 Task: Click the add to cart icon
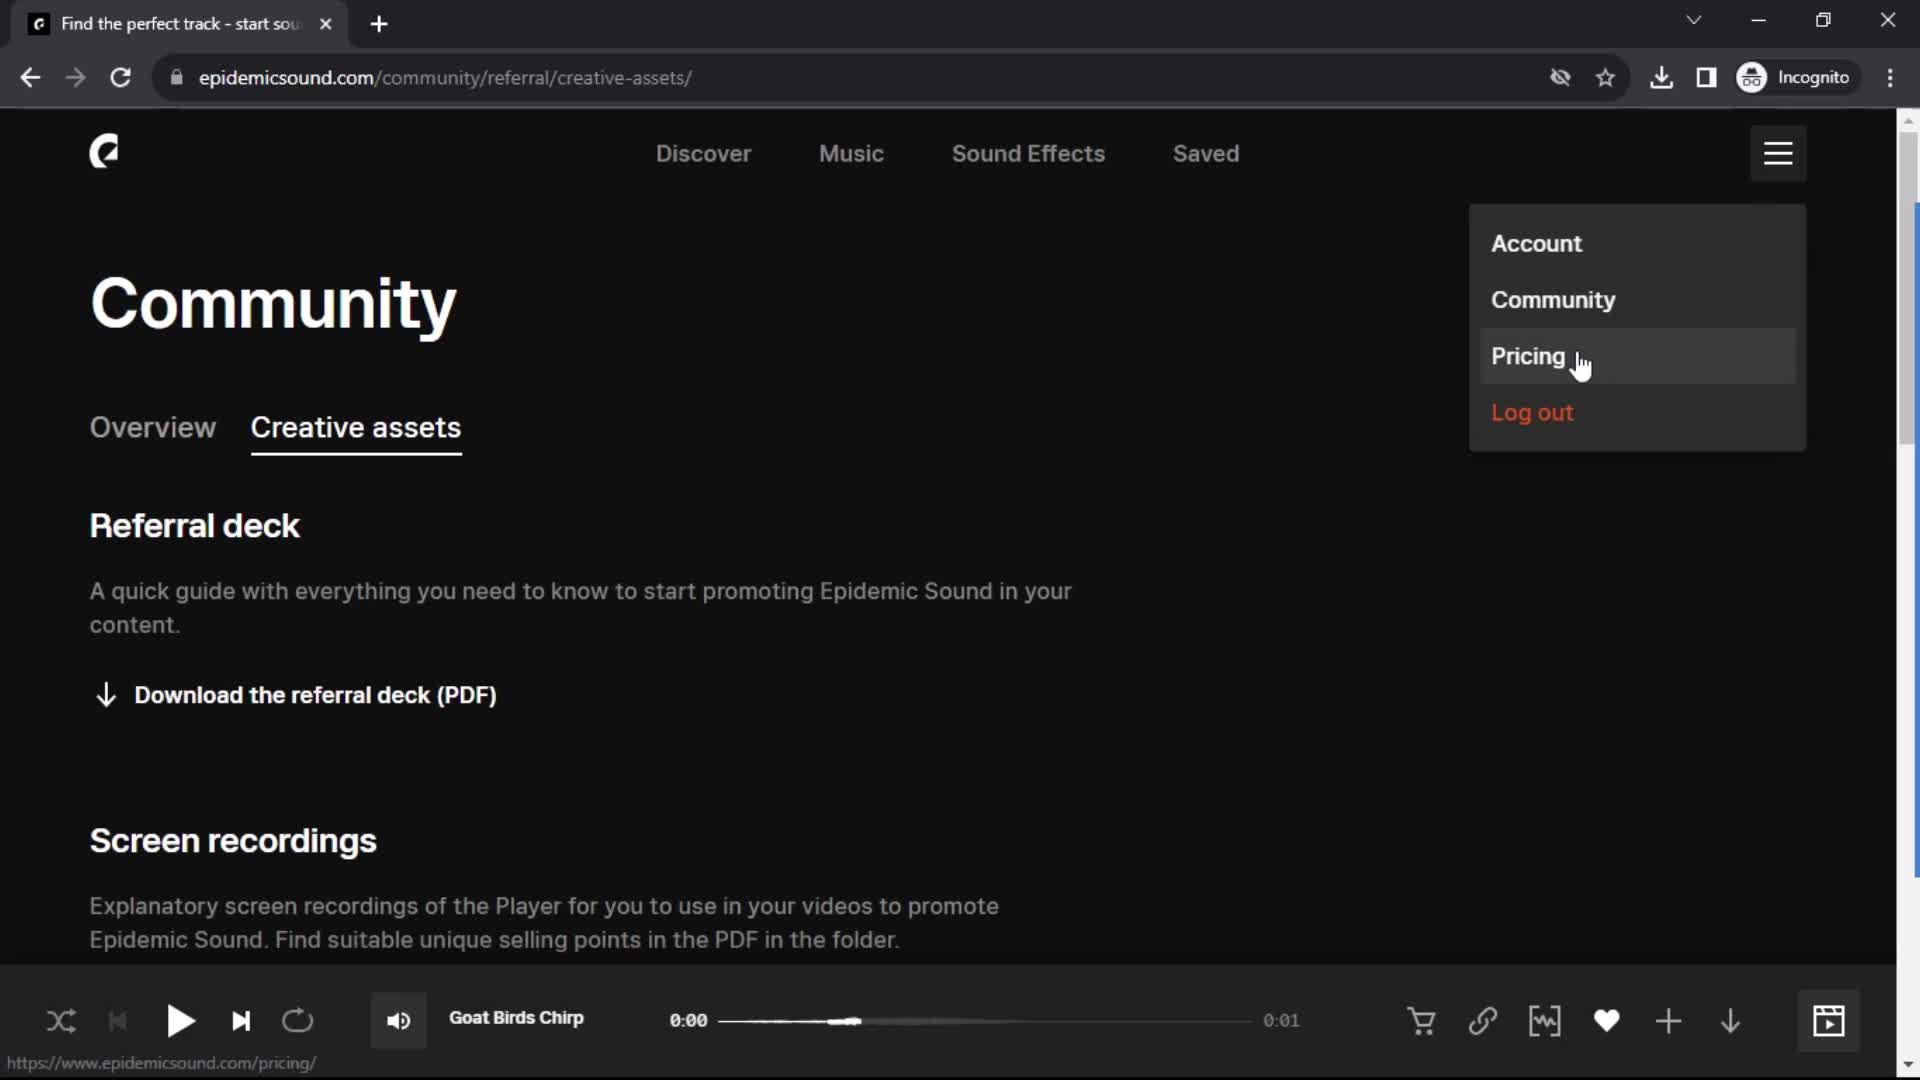[1422, 1019]
